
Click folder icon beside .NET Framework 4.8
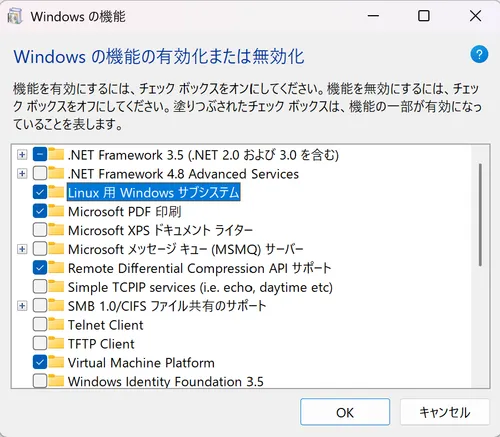(56, 173)
